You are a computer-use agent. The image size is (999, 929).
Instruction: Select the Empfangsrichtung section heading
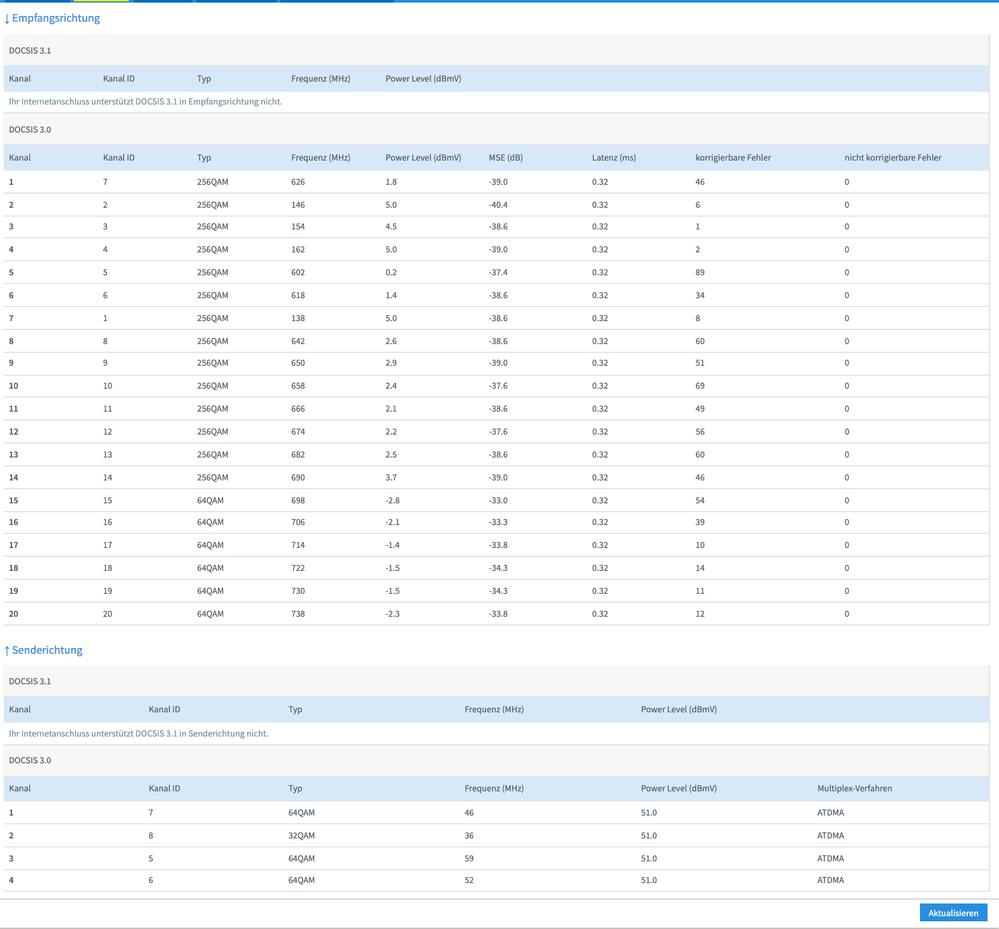pyautogui.click(x=56, y=18)
